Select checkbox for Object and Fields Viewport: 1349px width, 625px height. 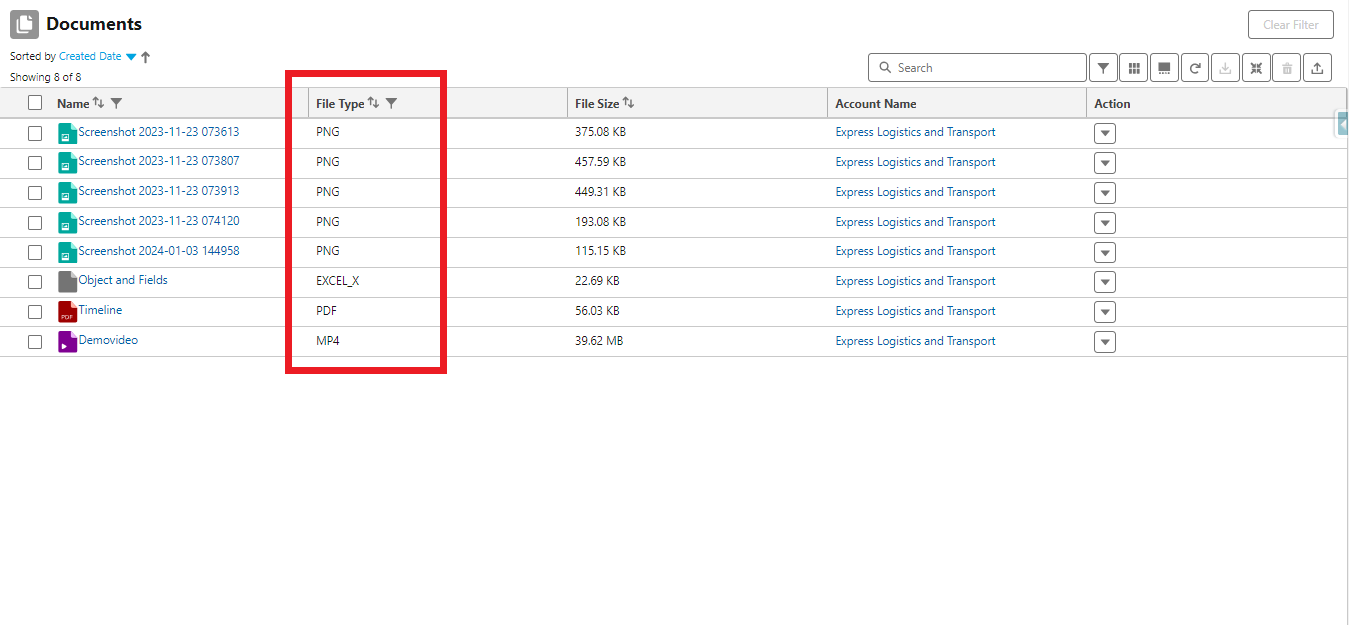[35, 282]
